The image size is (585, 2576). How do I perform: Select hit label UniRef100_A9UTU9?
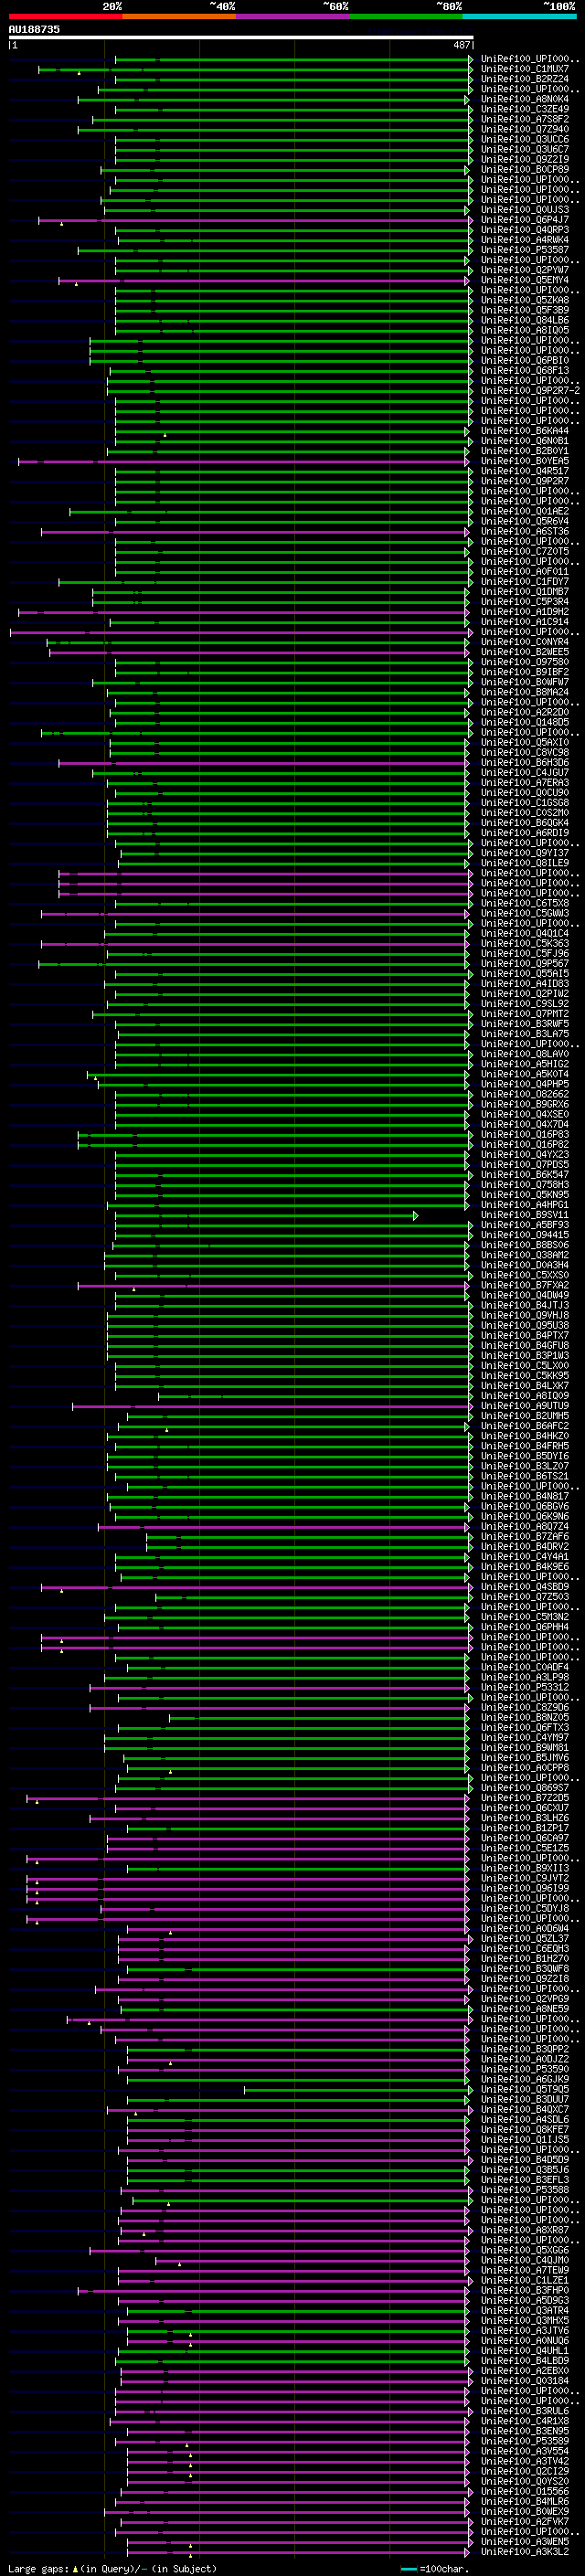pyautogui.click(x=525, y=1406)
